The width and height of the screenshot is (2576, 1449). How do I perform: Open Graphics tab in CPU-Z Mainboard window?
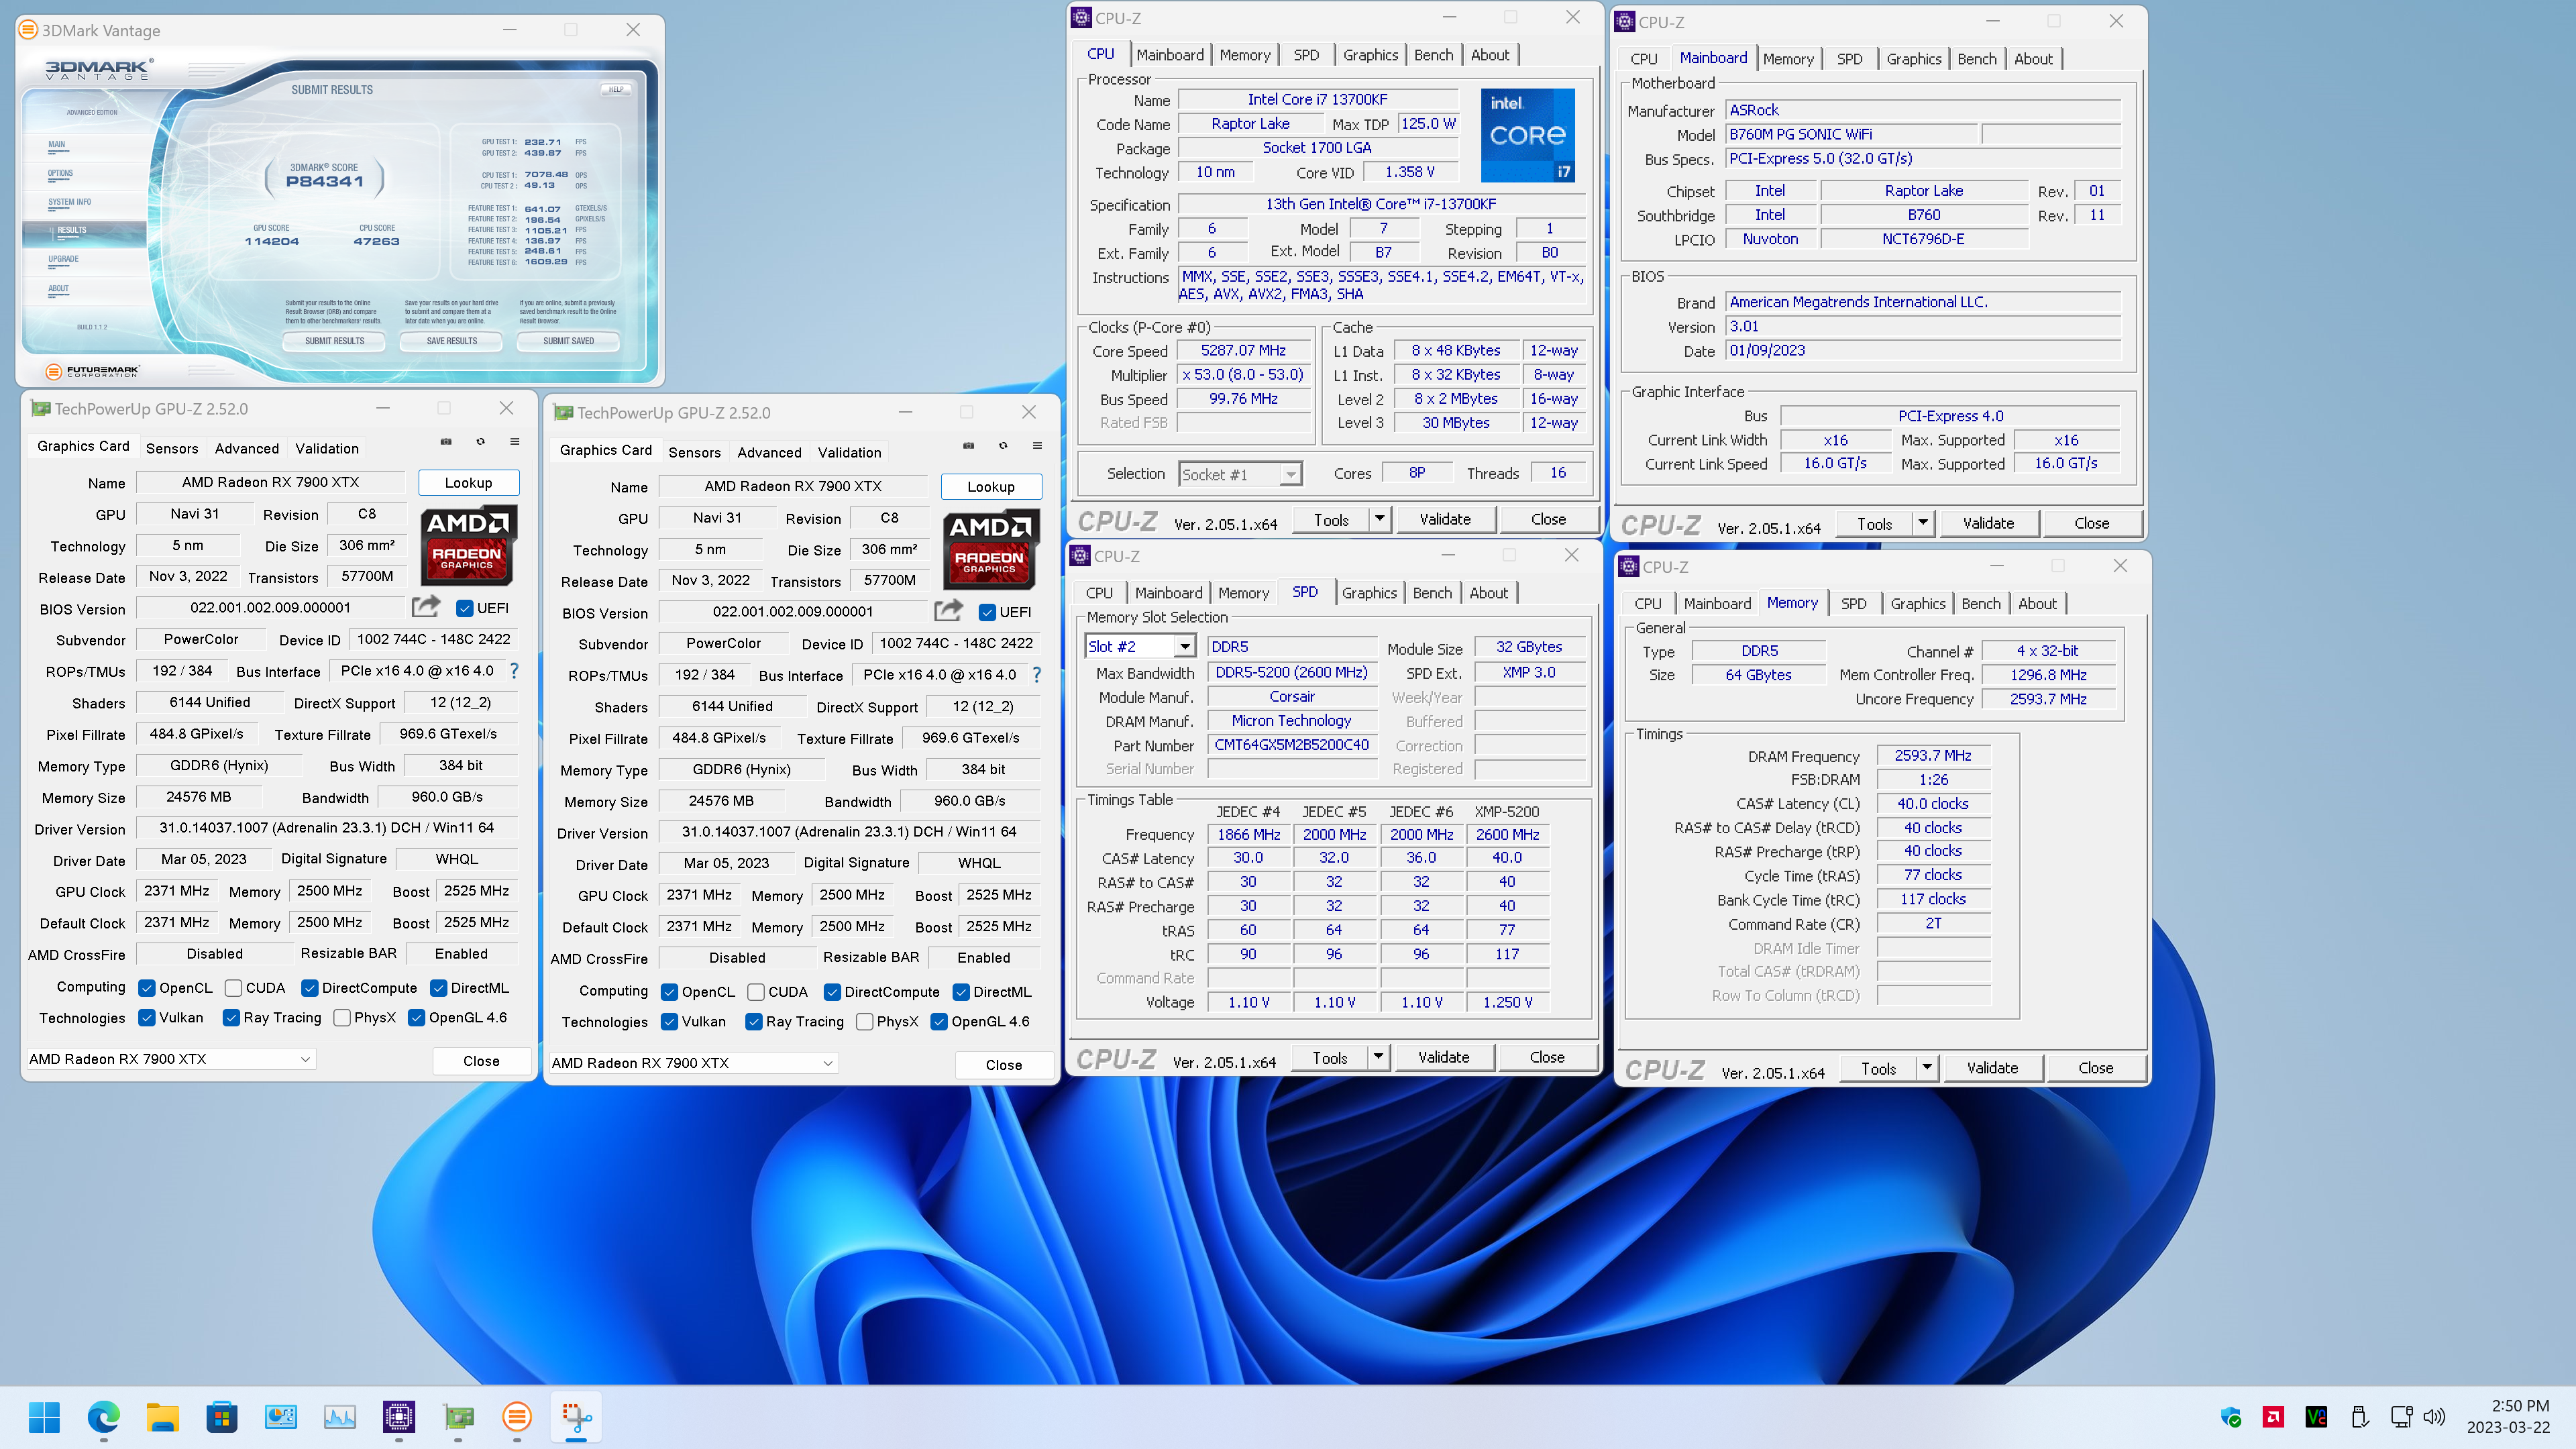[1913, 59]
